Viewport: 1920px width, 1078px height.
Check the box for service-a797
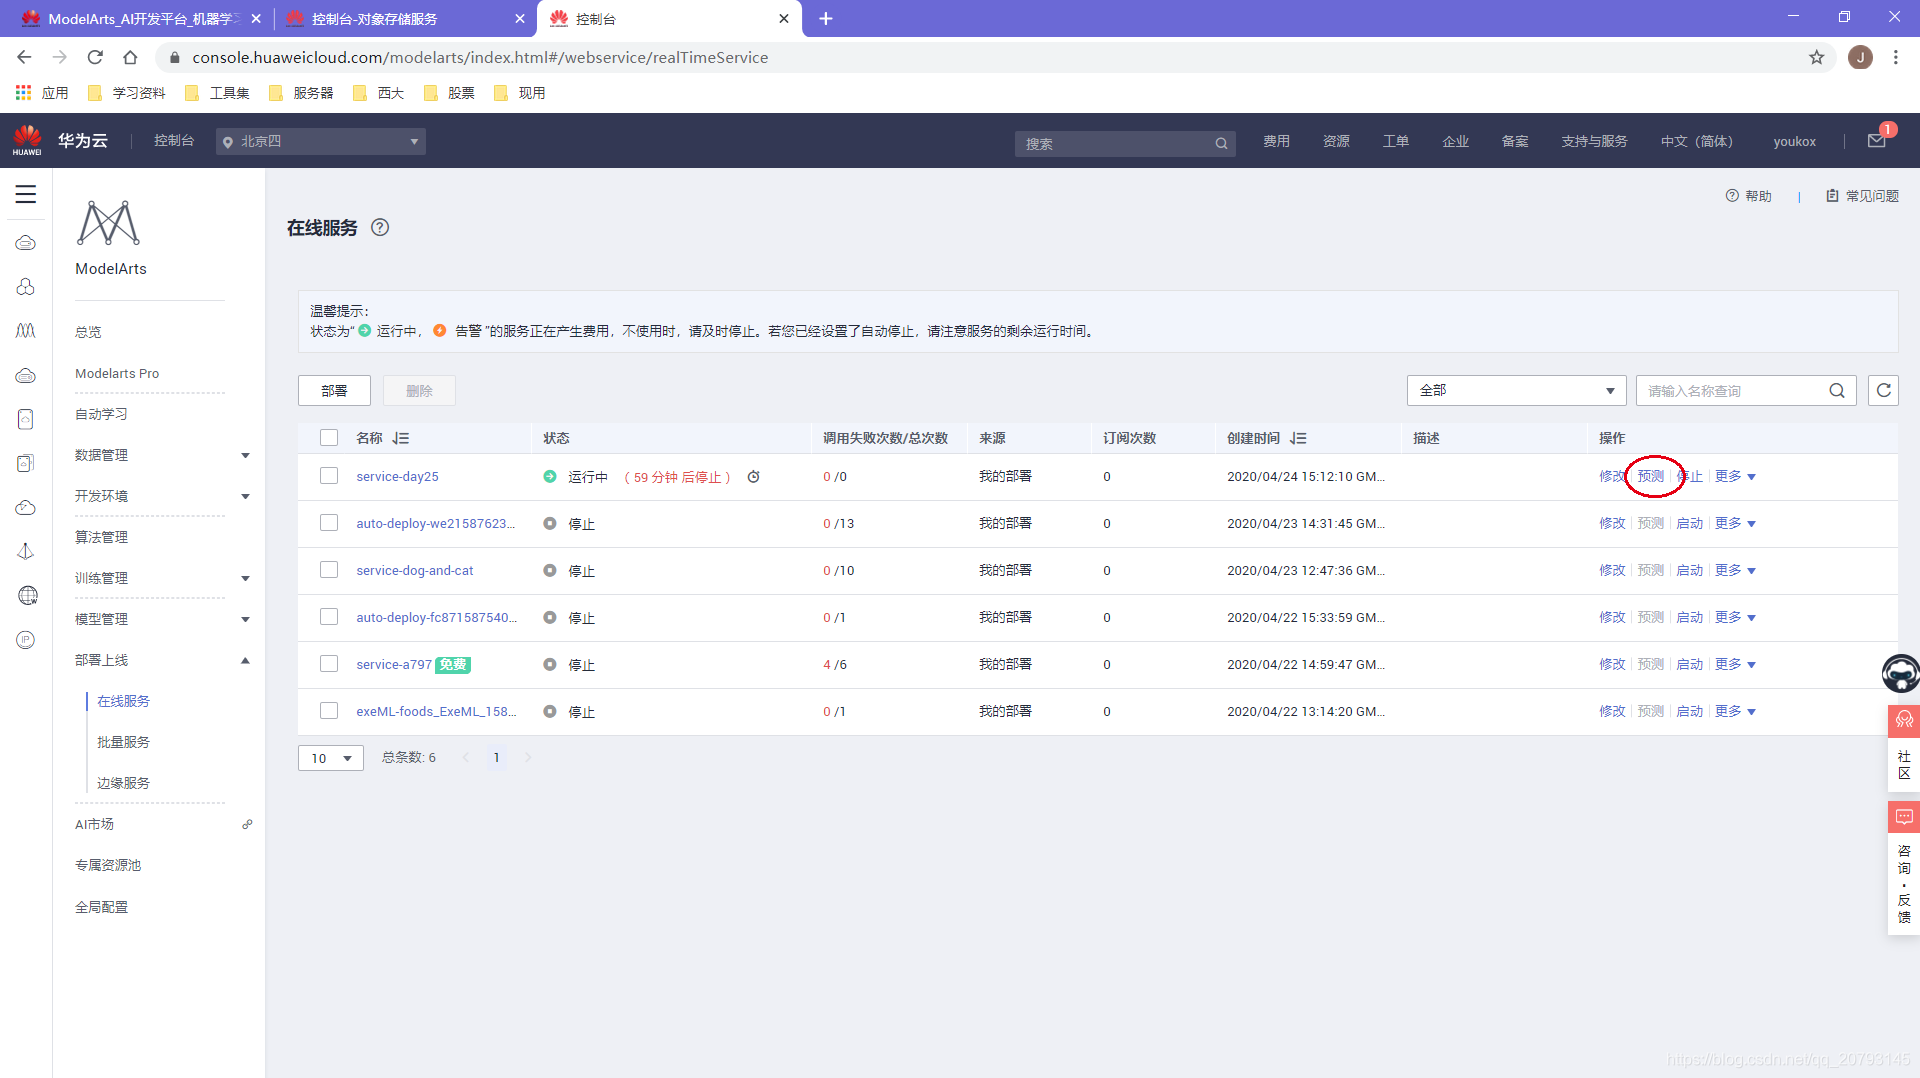tap(329, 664)
